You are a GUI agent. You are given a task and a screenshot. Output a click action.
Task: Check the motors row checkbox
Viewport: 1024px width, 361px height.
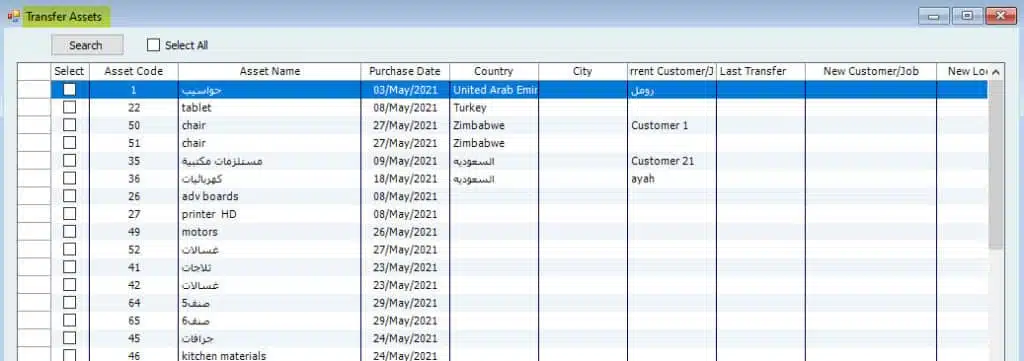click(69, 232)
